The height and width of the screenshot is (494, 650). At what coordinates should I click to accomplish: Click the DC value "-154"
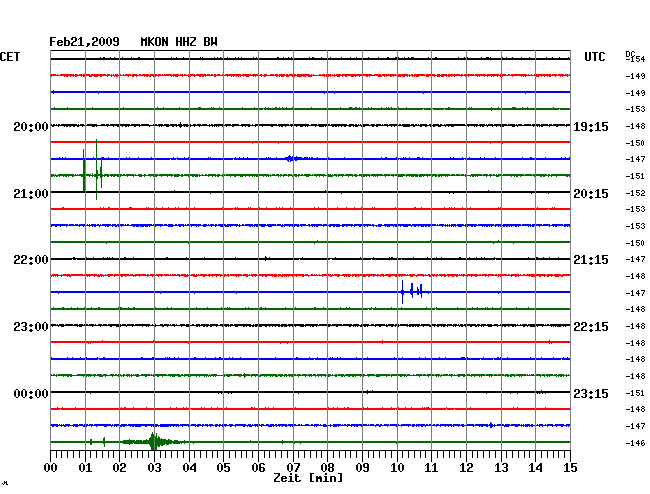pos(636,59)
